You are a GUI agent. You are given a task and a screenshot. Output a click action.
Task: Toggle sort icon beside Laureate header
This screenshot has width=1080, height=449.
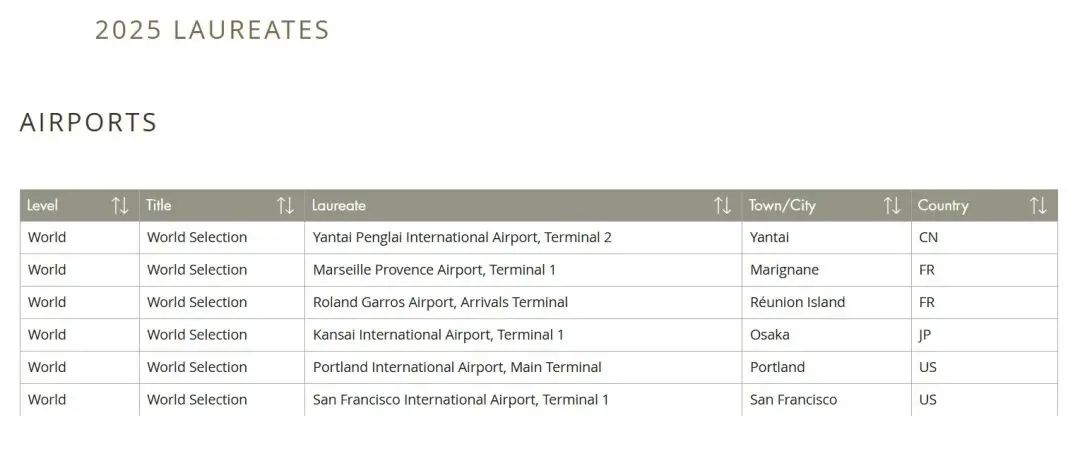pyautogui.click(x=722, y=206)
